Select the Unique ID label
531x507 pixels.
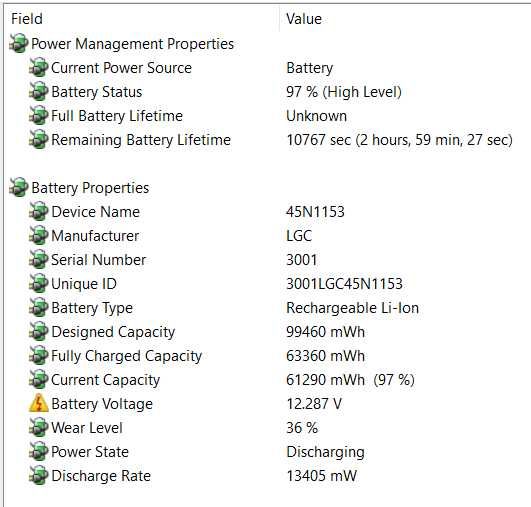coord(84,284)
